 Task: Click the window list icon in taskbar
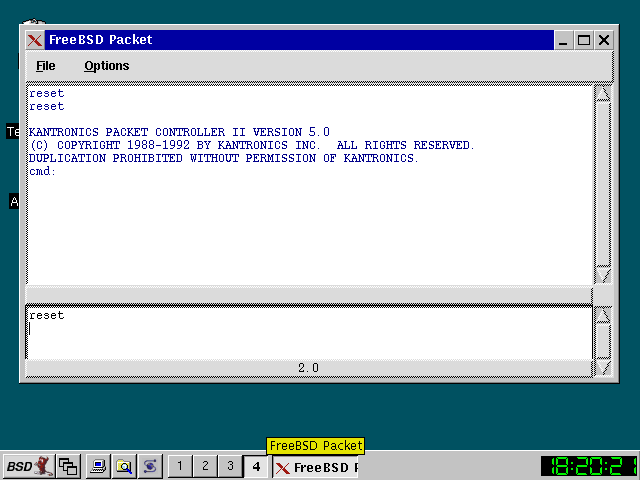coord(68,466)
